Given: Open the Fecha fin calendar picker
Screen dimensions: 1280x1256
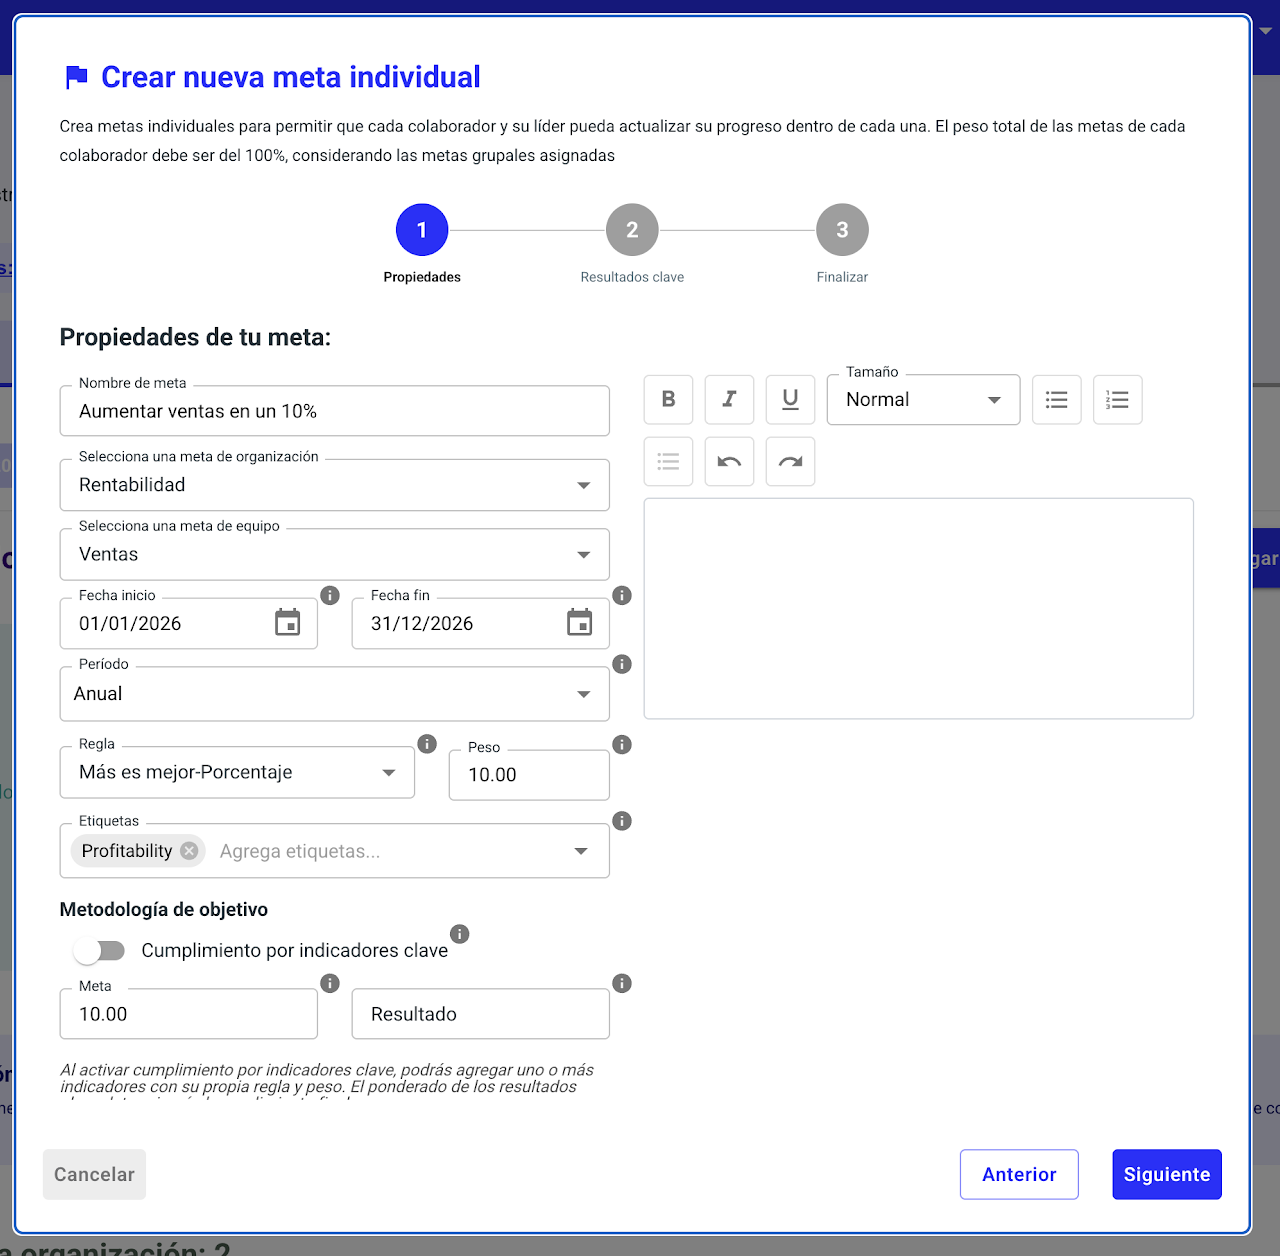Looking at the screenshot, I should 580,623.
